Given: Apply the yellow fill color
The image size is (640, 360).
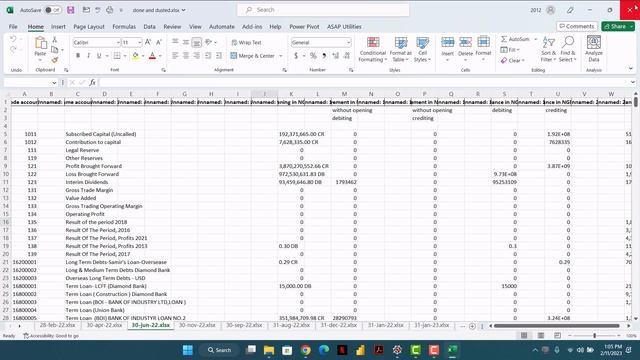Looking at the screenshot, I should 135,56.
